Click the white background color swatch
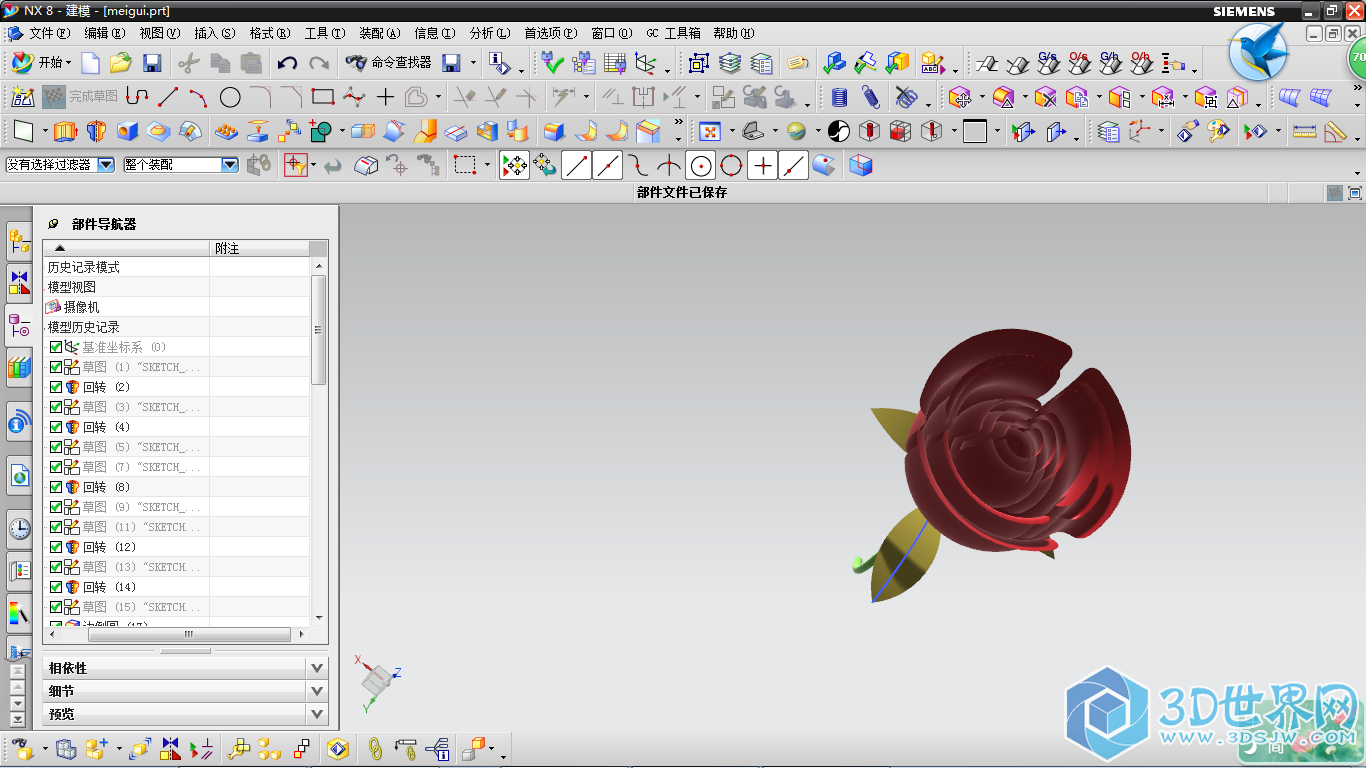Viewport: 1366px width, 768px height. tap(975, 131)
